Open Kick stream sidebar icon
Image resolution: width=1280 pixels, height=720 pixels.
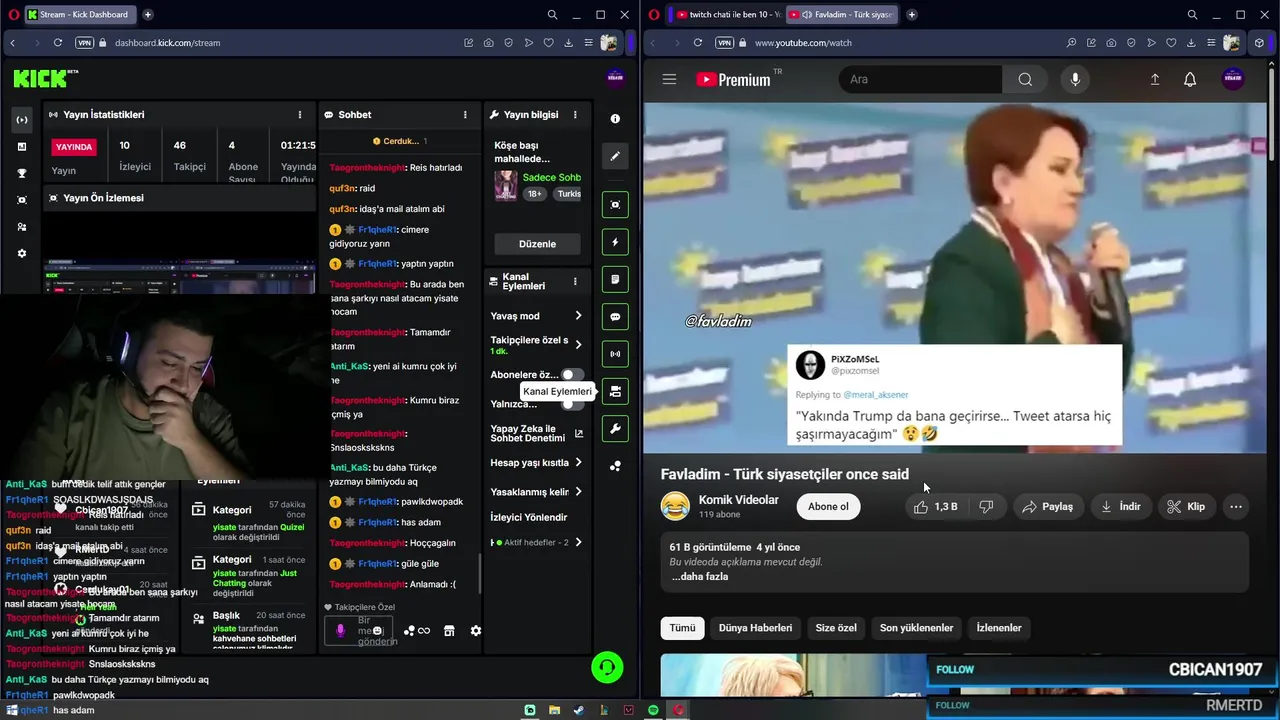22,119
